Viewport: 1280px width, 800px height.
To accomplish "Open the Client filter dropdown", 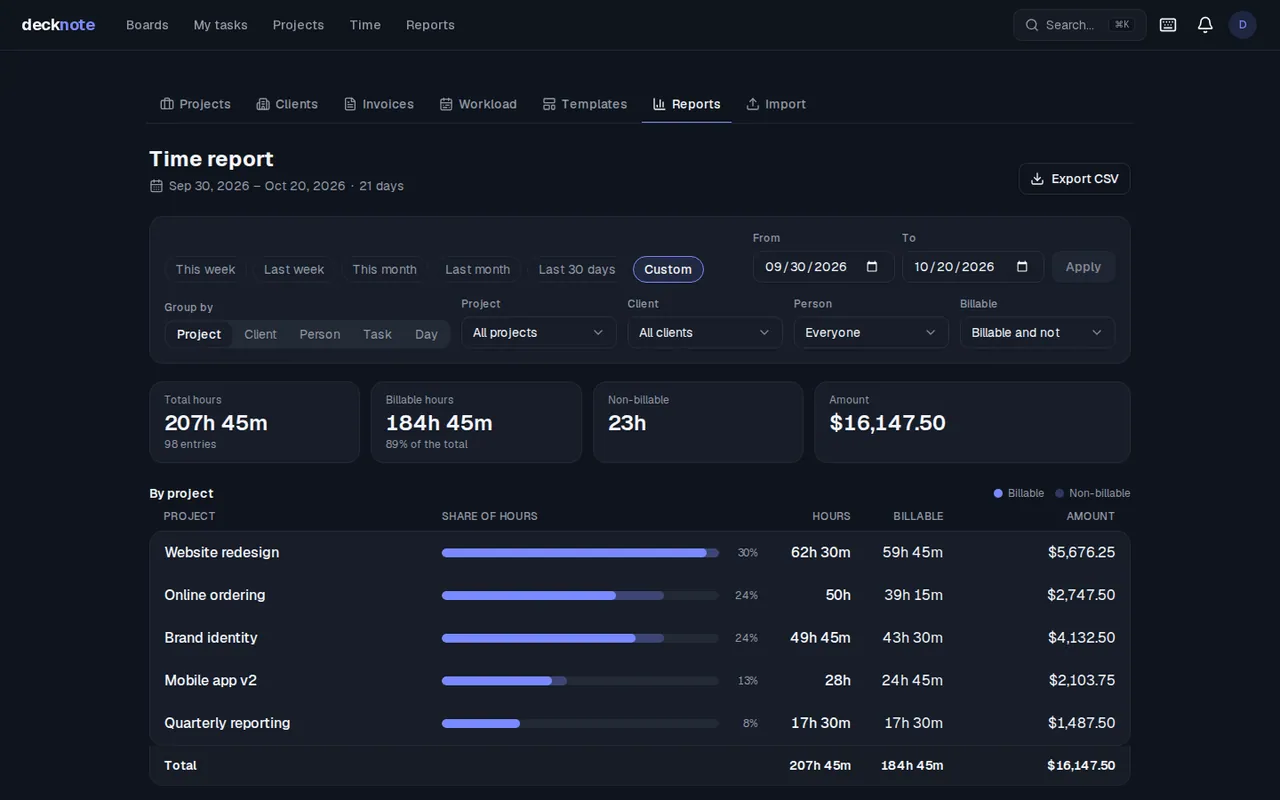I will click(x=705, y=333).
